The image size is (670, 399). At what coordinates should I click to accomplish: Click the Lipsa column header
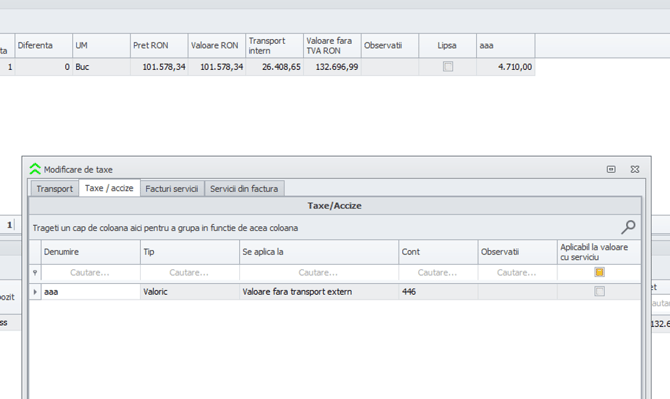coord(447,46)
